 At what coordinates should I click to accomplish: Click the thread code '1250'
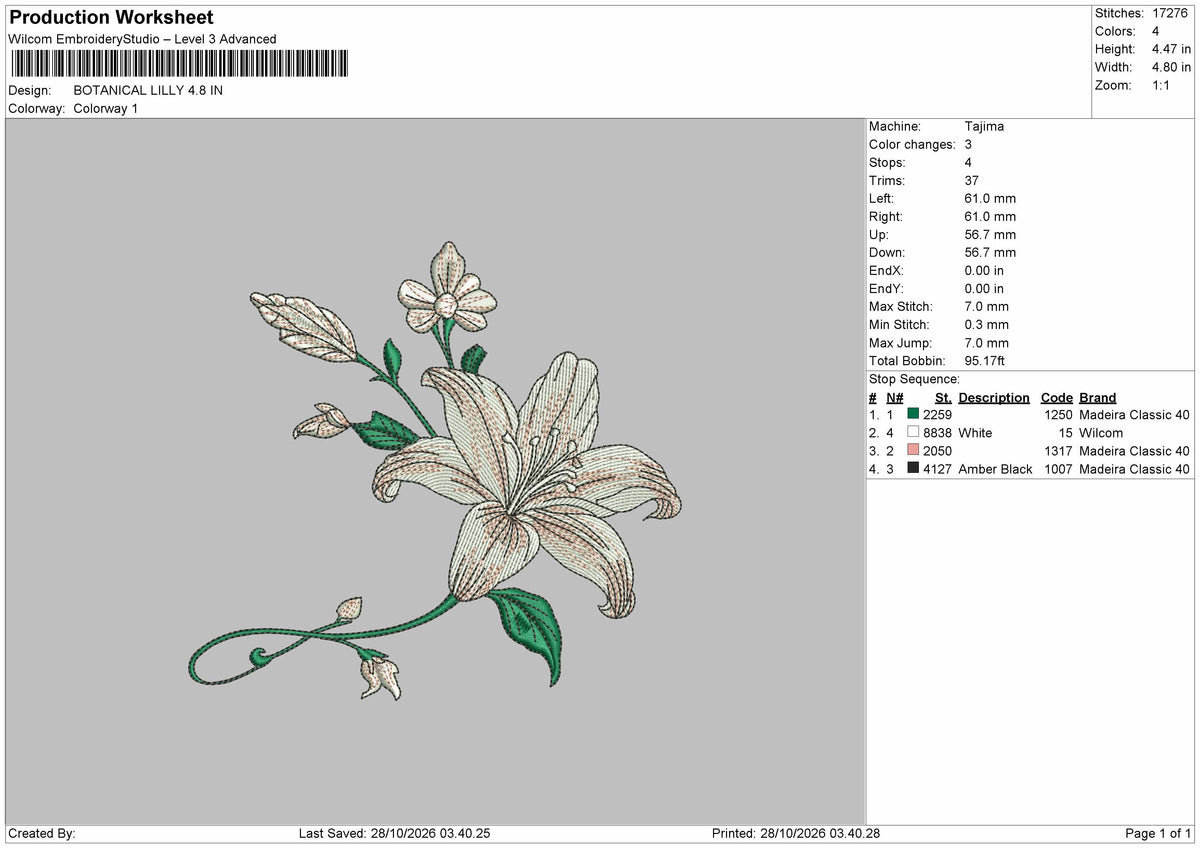click(x=1057, y=415)
